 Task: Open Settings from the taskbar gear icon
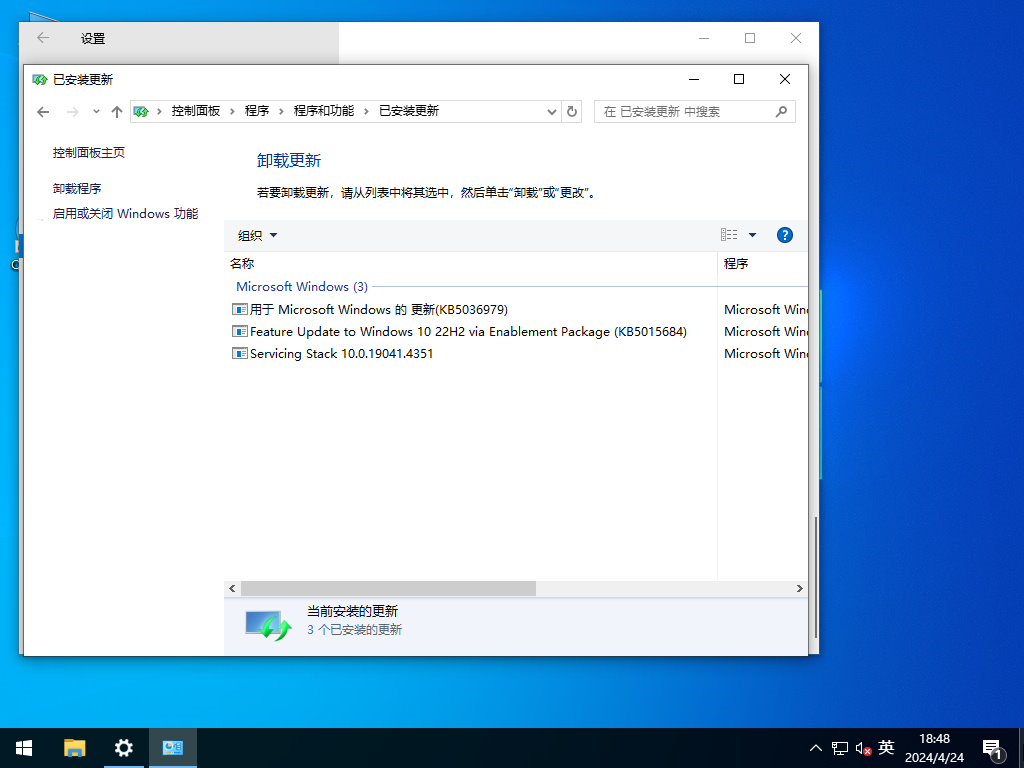123,747
